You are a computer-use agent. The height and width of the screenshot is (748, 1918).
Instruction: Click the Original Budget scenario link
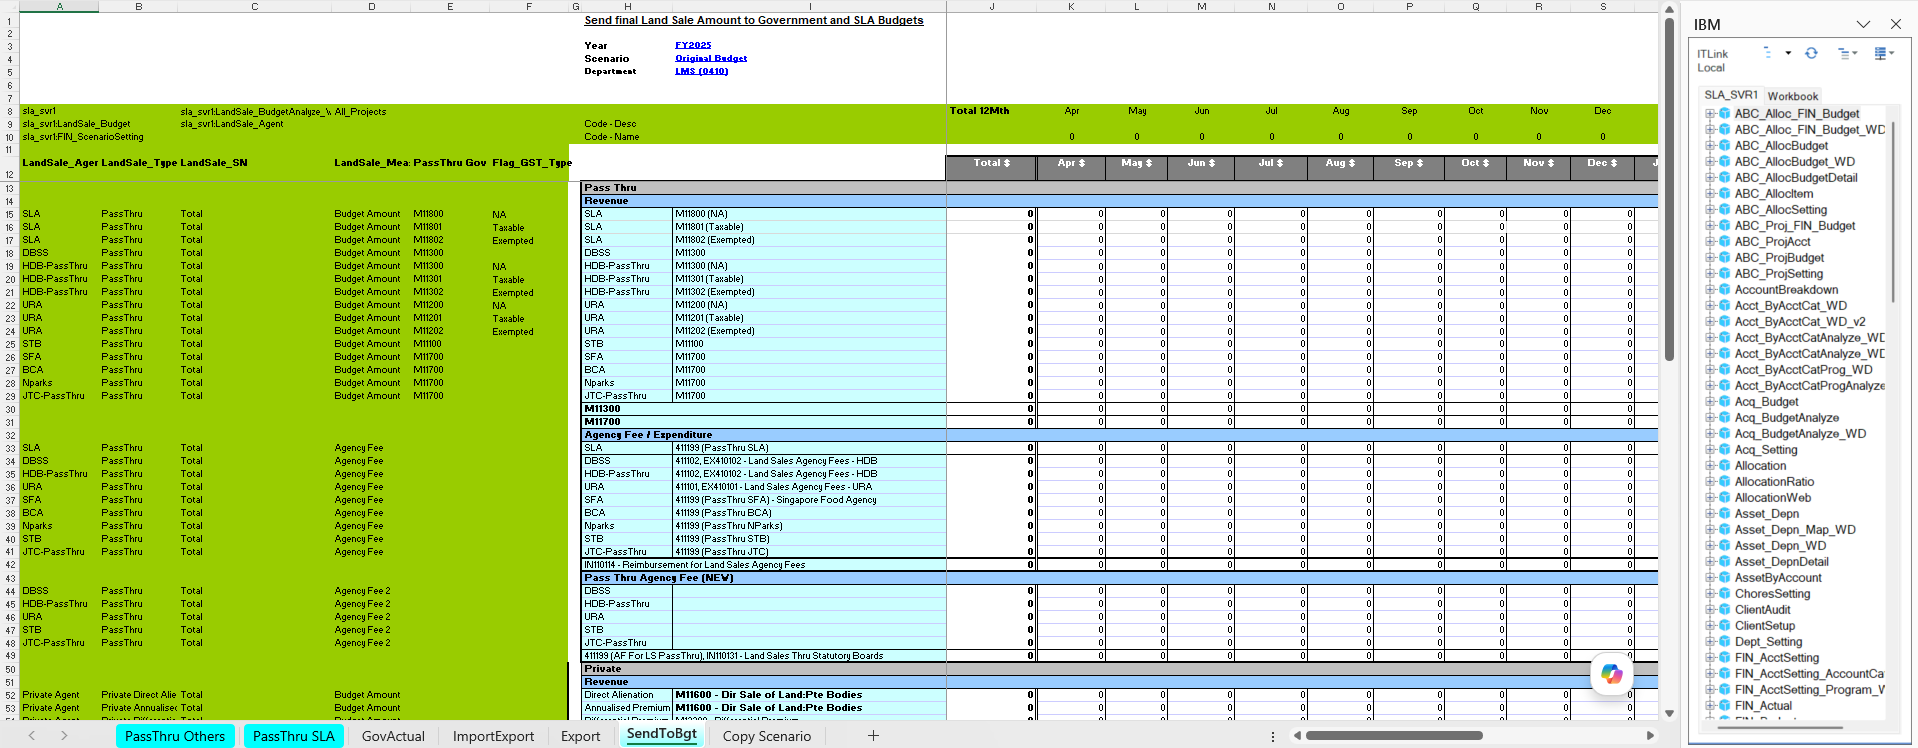click(711, 58)
